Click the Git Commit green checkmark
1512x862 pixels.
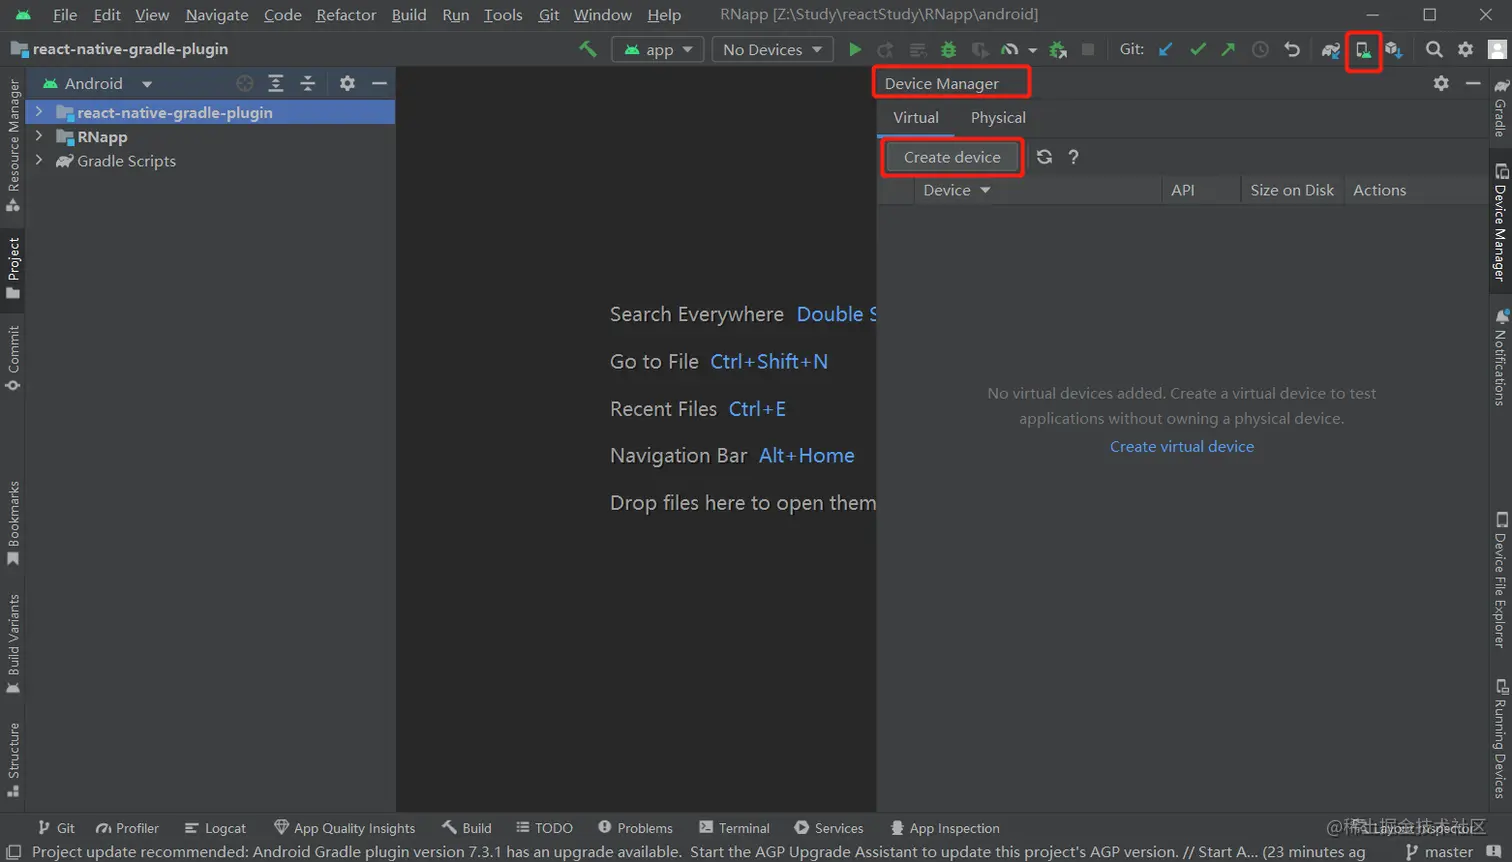(x=1197, y=49)
